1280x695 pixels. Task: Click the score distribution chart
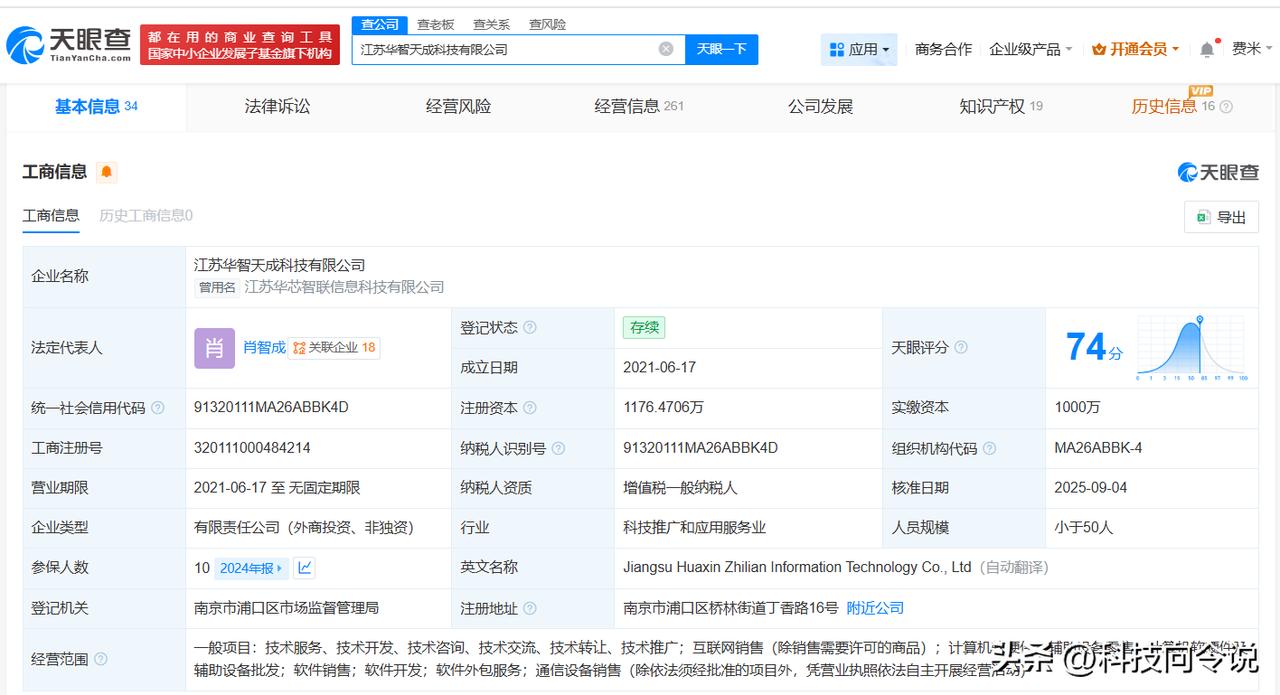[1192, 348]
